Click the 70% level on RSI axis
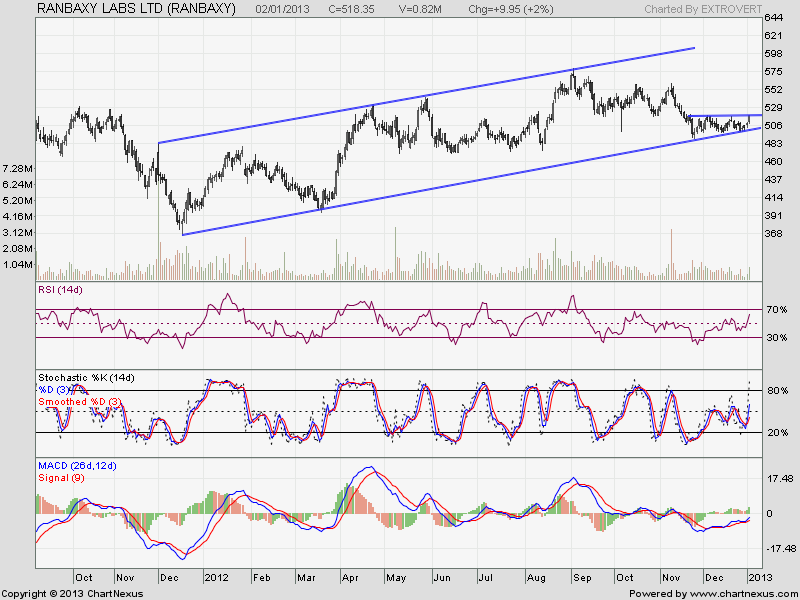The height and width of the screenshot is (600, 800). [x=776, y=310]
